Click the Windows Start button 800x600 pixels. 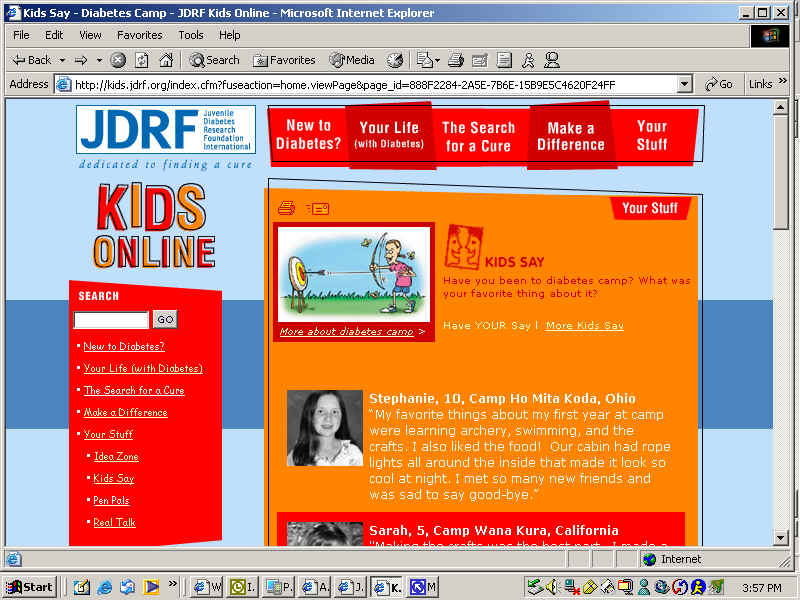[x=30, y=587]
